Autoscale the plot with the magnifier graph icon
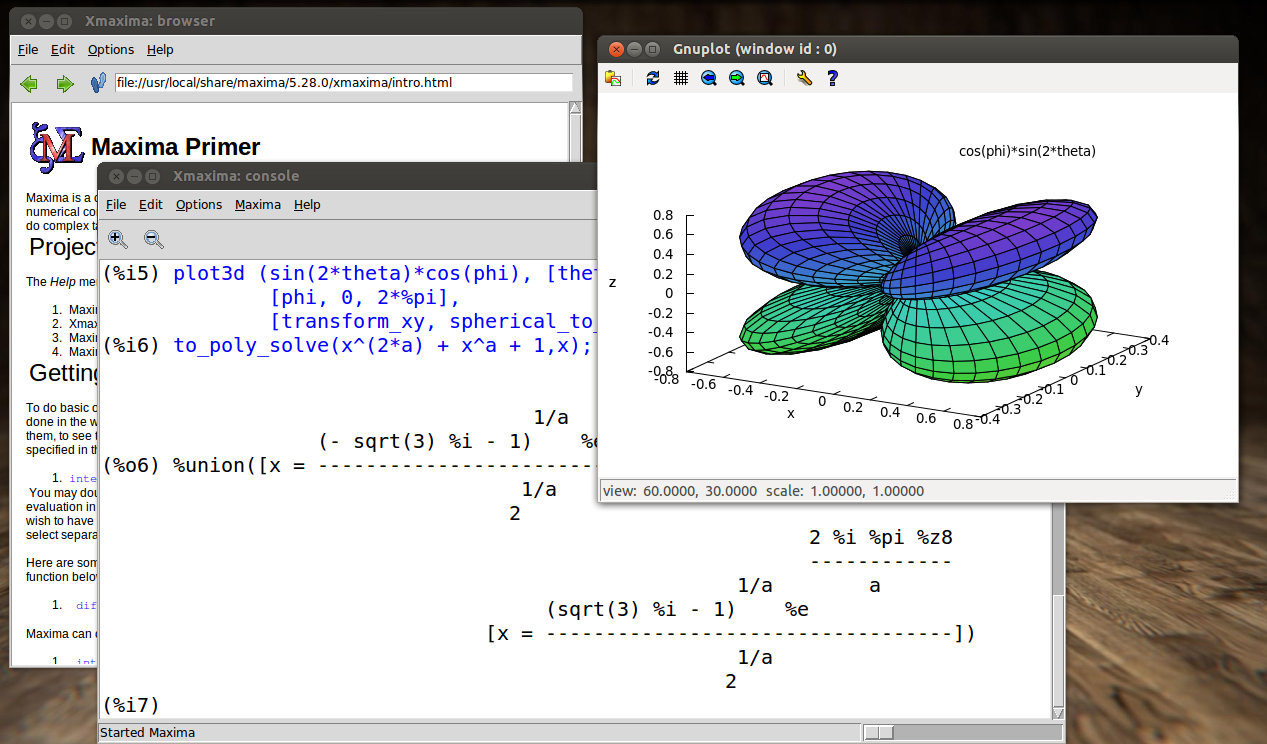 point(765,78)
